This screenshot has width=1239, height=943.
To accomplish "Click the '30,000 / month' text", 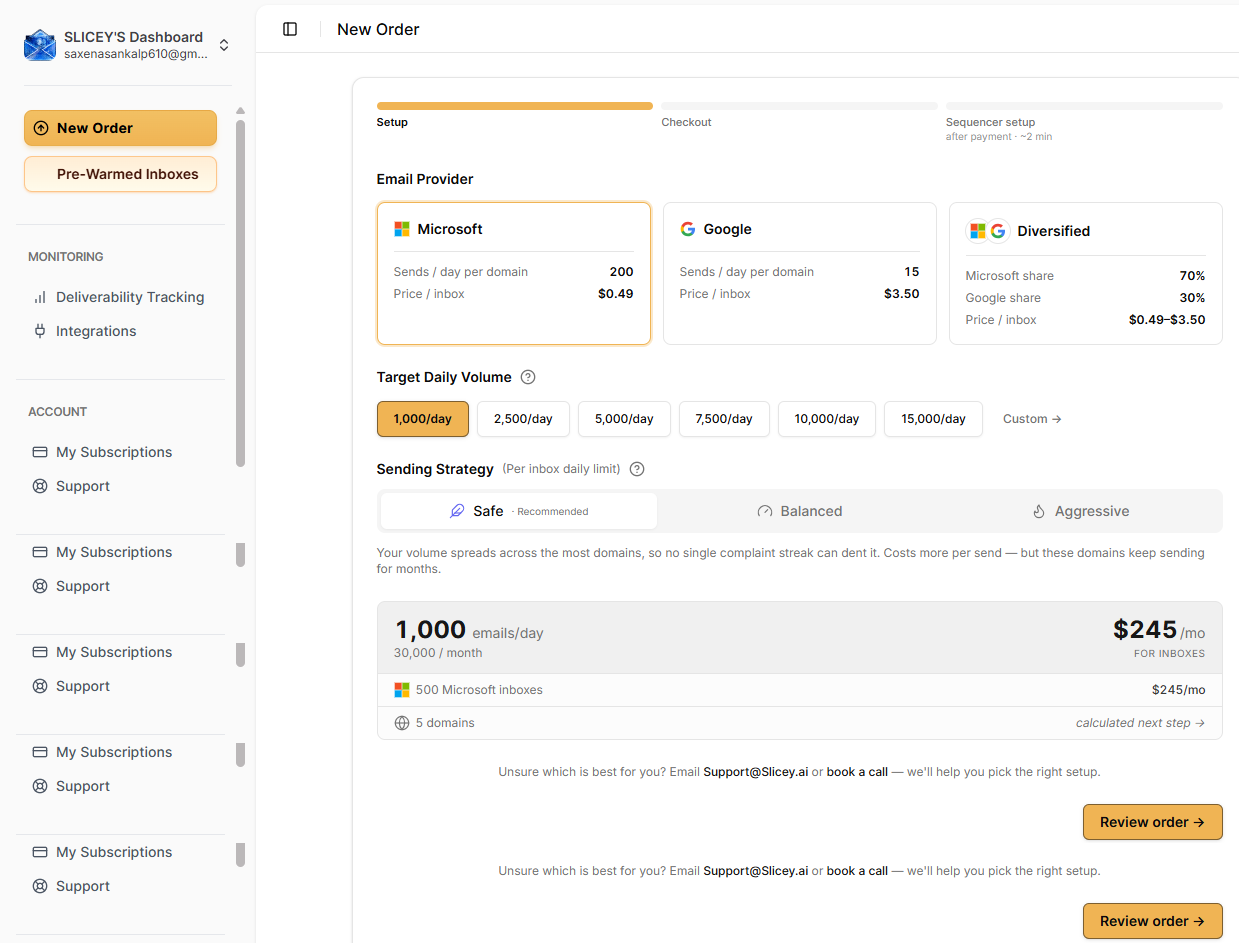I will point(438,653).
